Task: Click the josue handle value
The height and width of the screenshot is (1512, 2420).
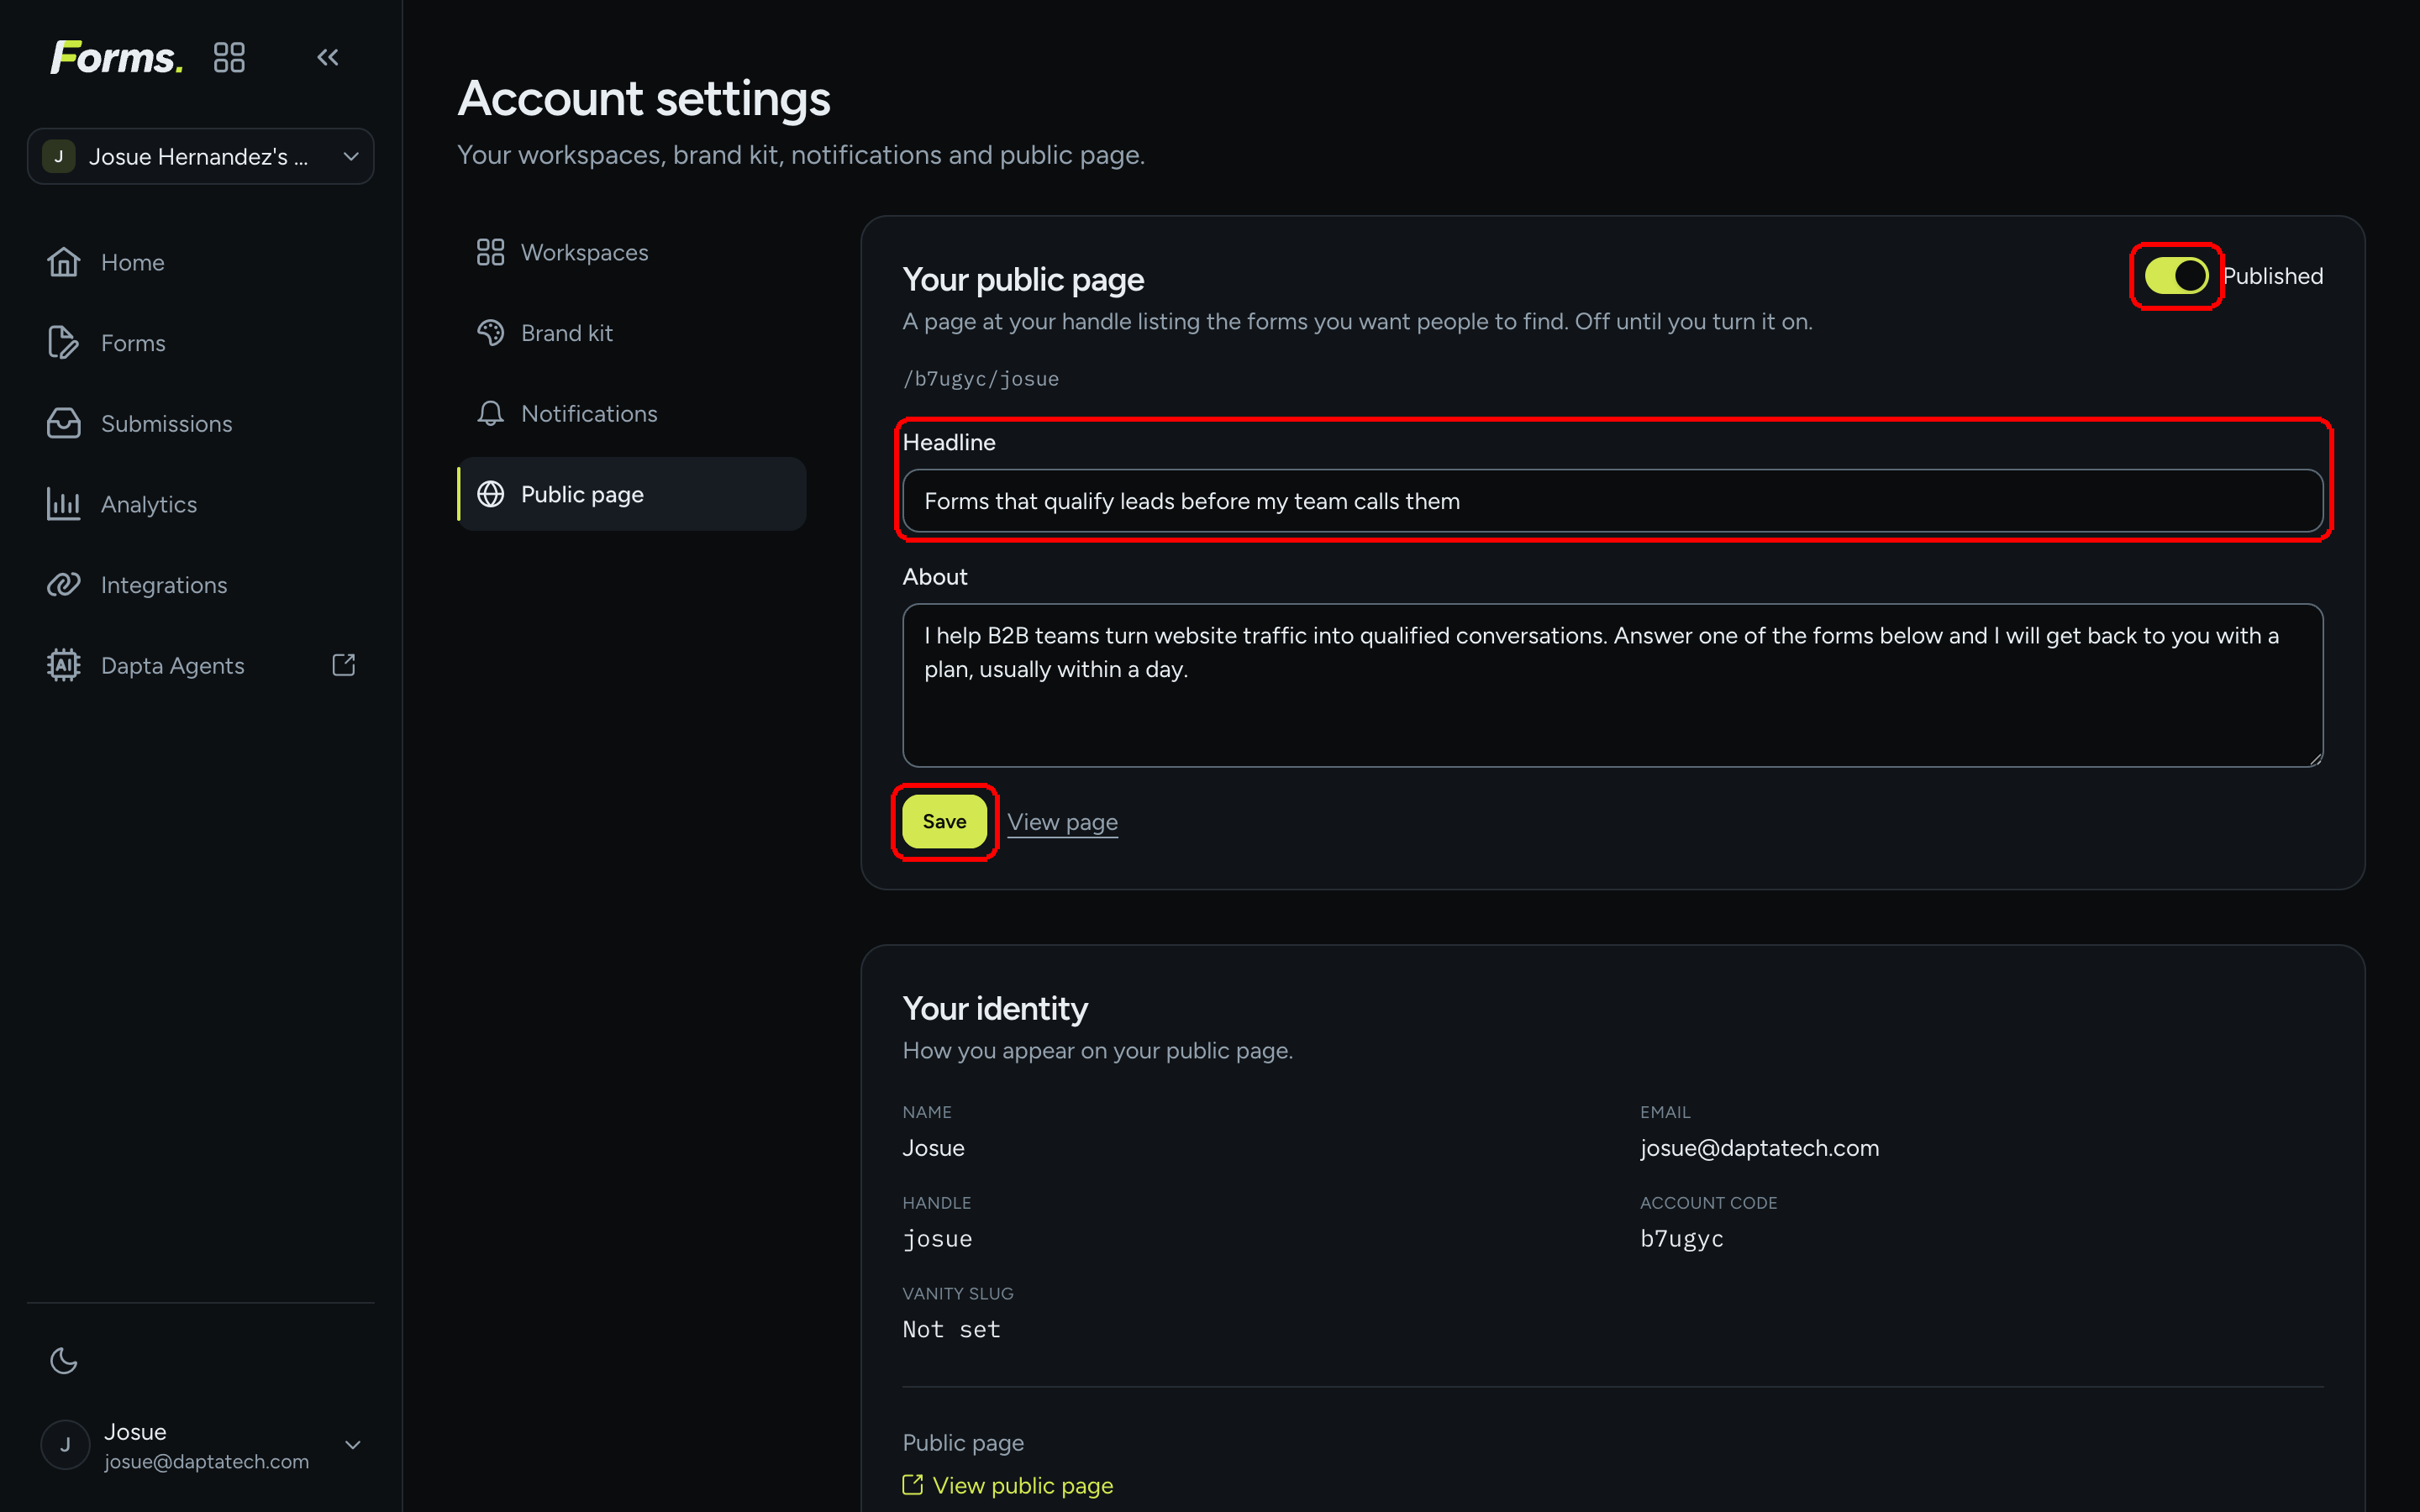Action: 937,1239
